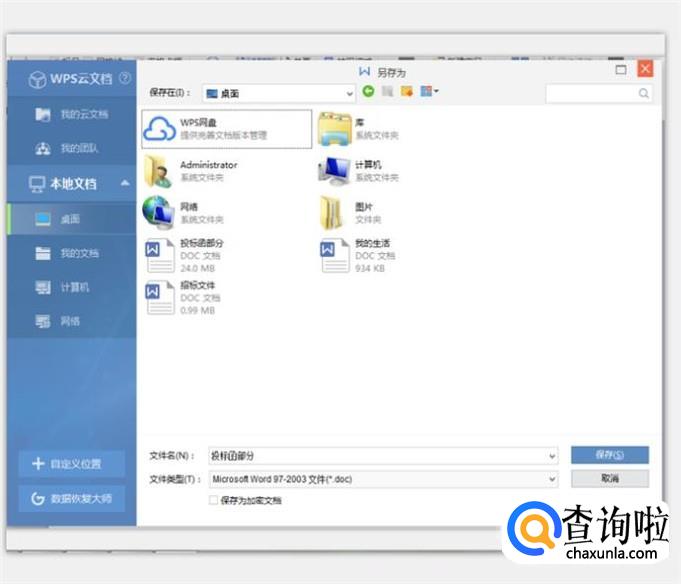Select 桌面 under local documents

point(72,219)
